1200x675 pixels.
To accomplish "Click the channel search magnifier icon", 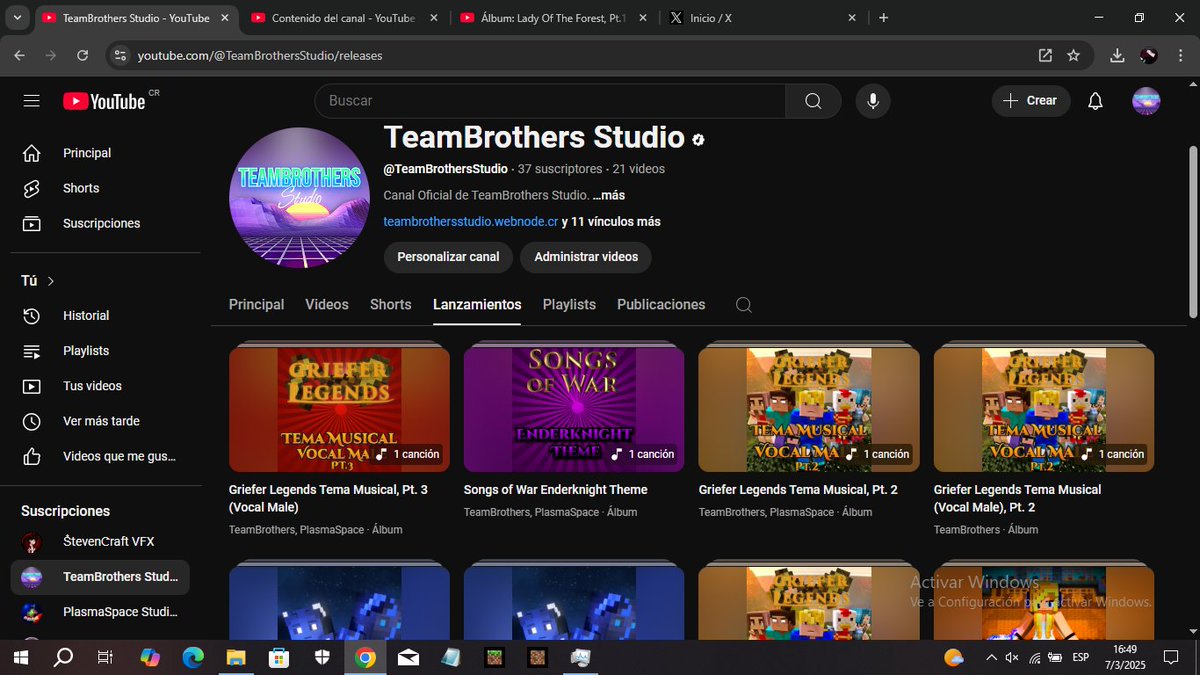I will (x=743, y=305).
